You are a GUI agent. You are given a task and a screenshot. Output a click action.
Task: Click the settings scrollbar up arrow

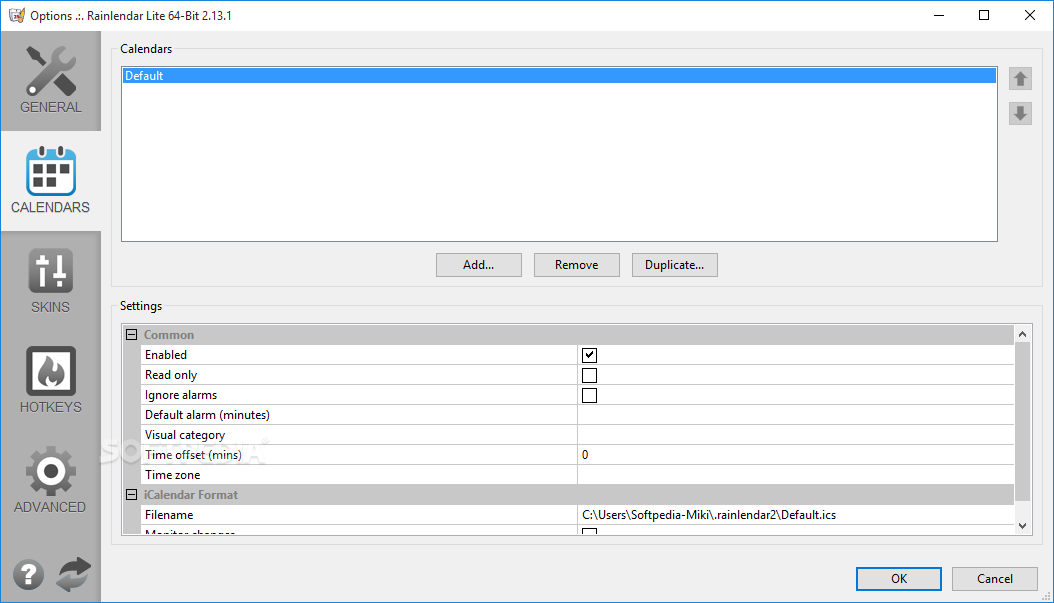coord(1022,333)
